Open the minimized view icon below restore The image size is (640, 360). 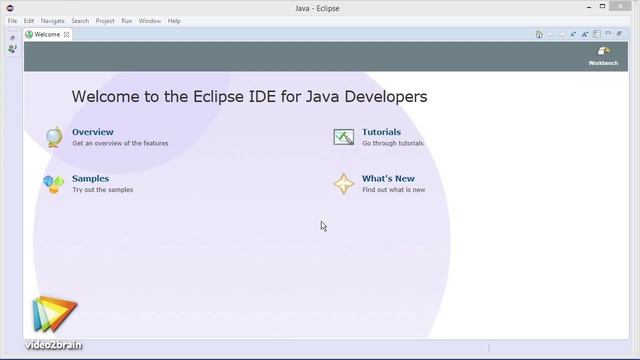click(x=12, y=49)
